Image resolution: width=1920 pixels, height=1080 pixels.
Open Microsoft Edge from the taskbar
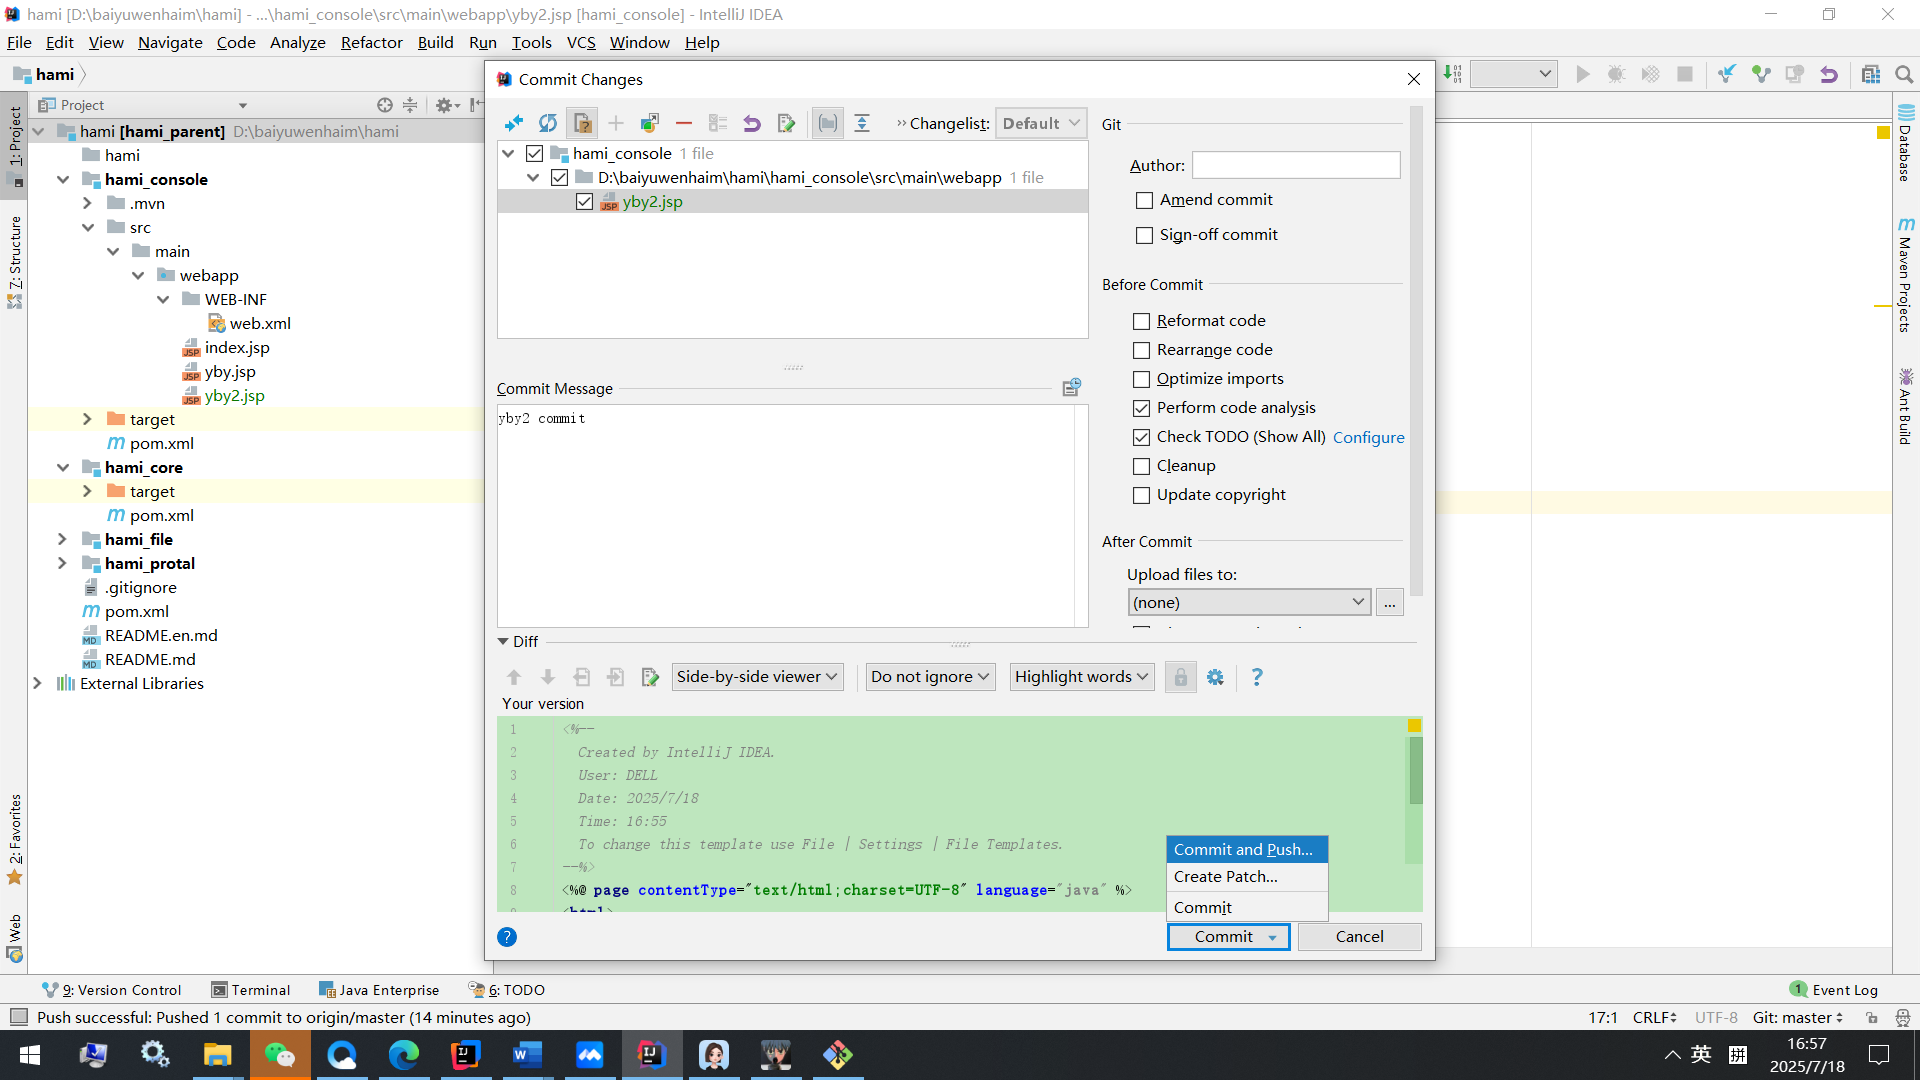pos(404,1055)
